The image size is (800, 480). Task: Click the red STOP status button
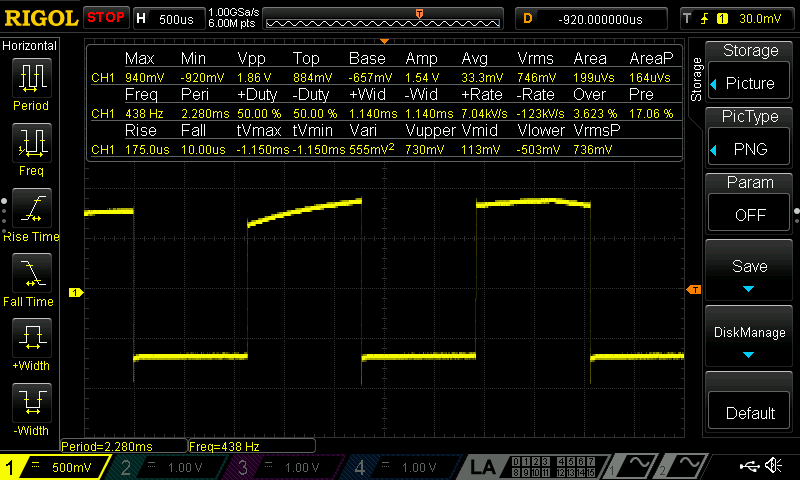tap(105, 17)
